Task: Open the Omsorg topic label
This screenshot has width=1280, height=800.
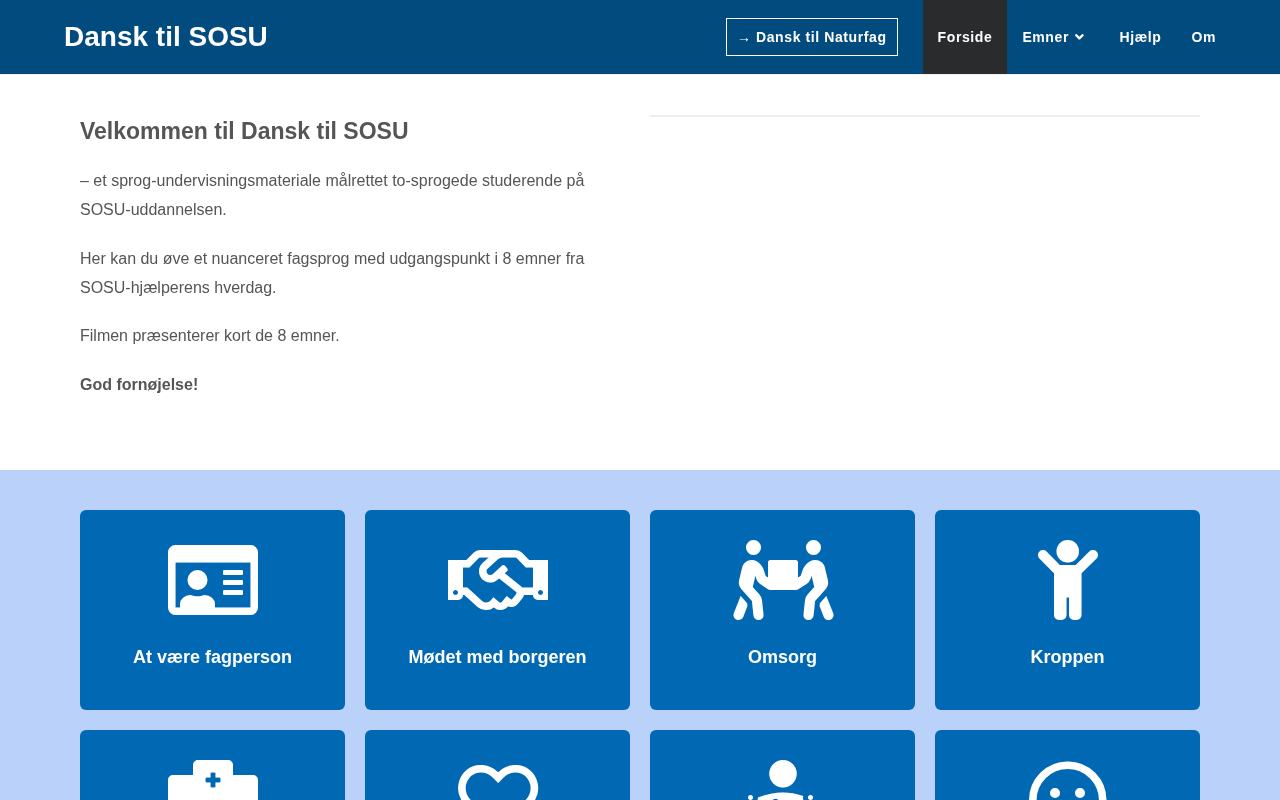Action: pyautogui.click(x=782, y=657)
